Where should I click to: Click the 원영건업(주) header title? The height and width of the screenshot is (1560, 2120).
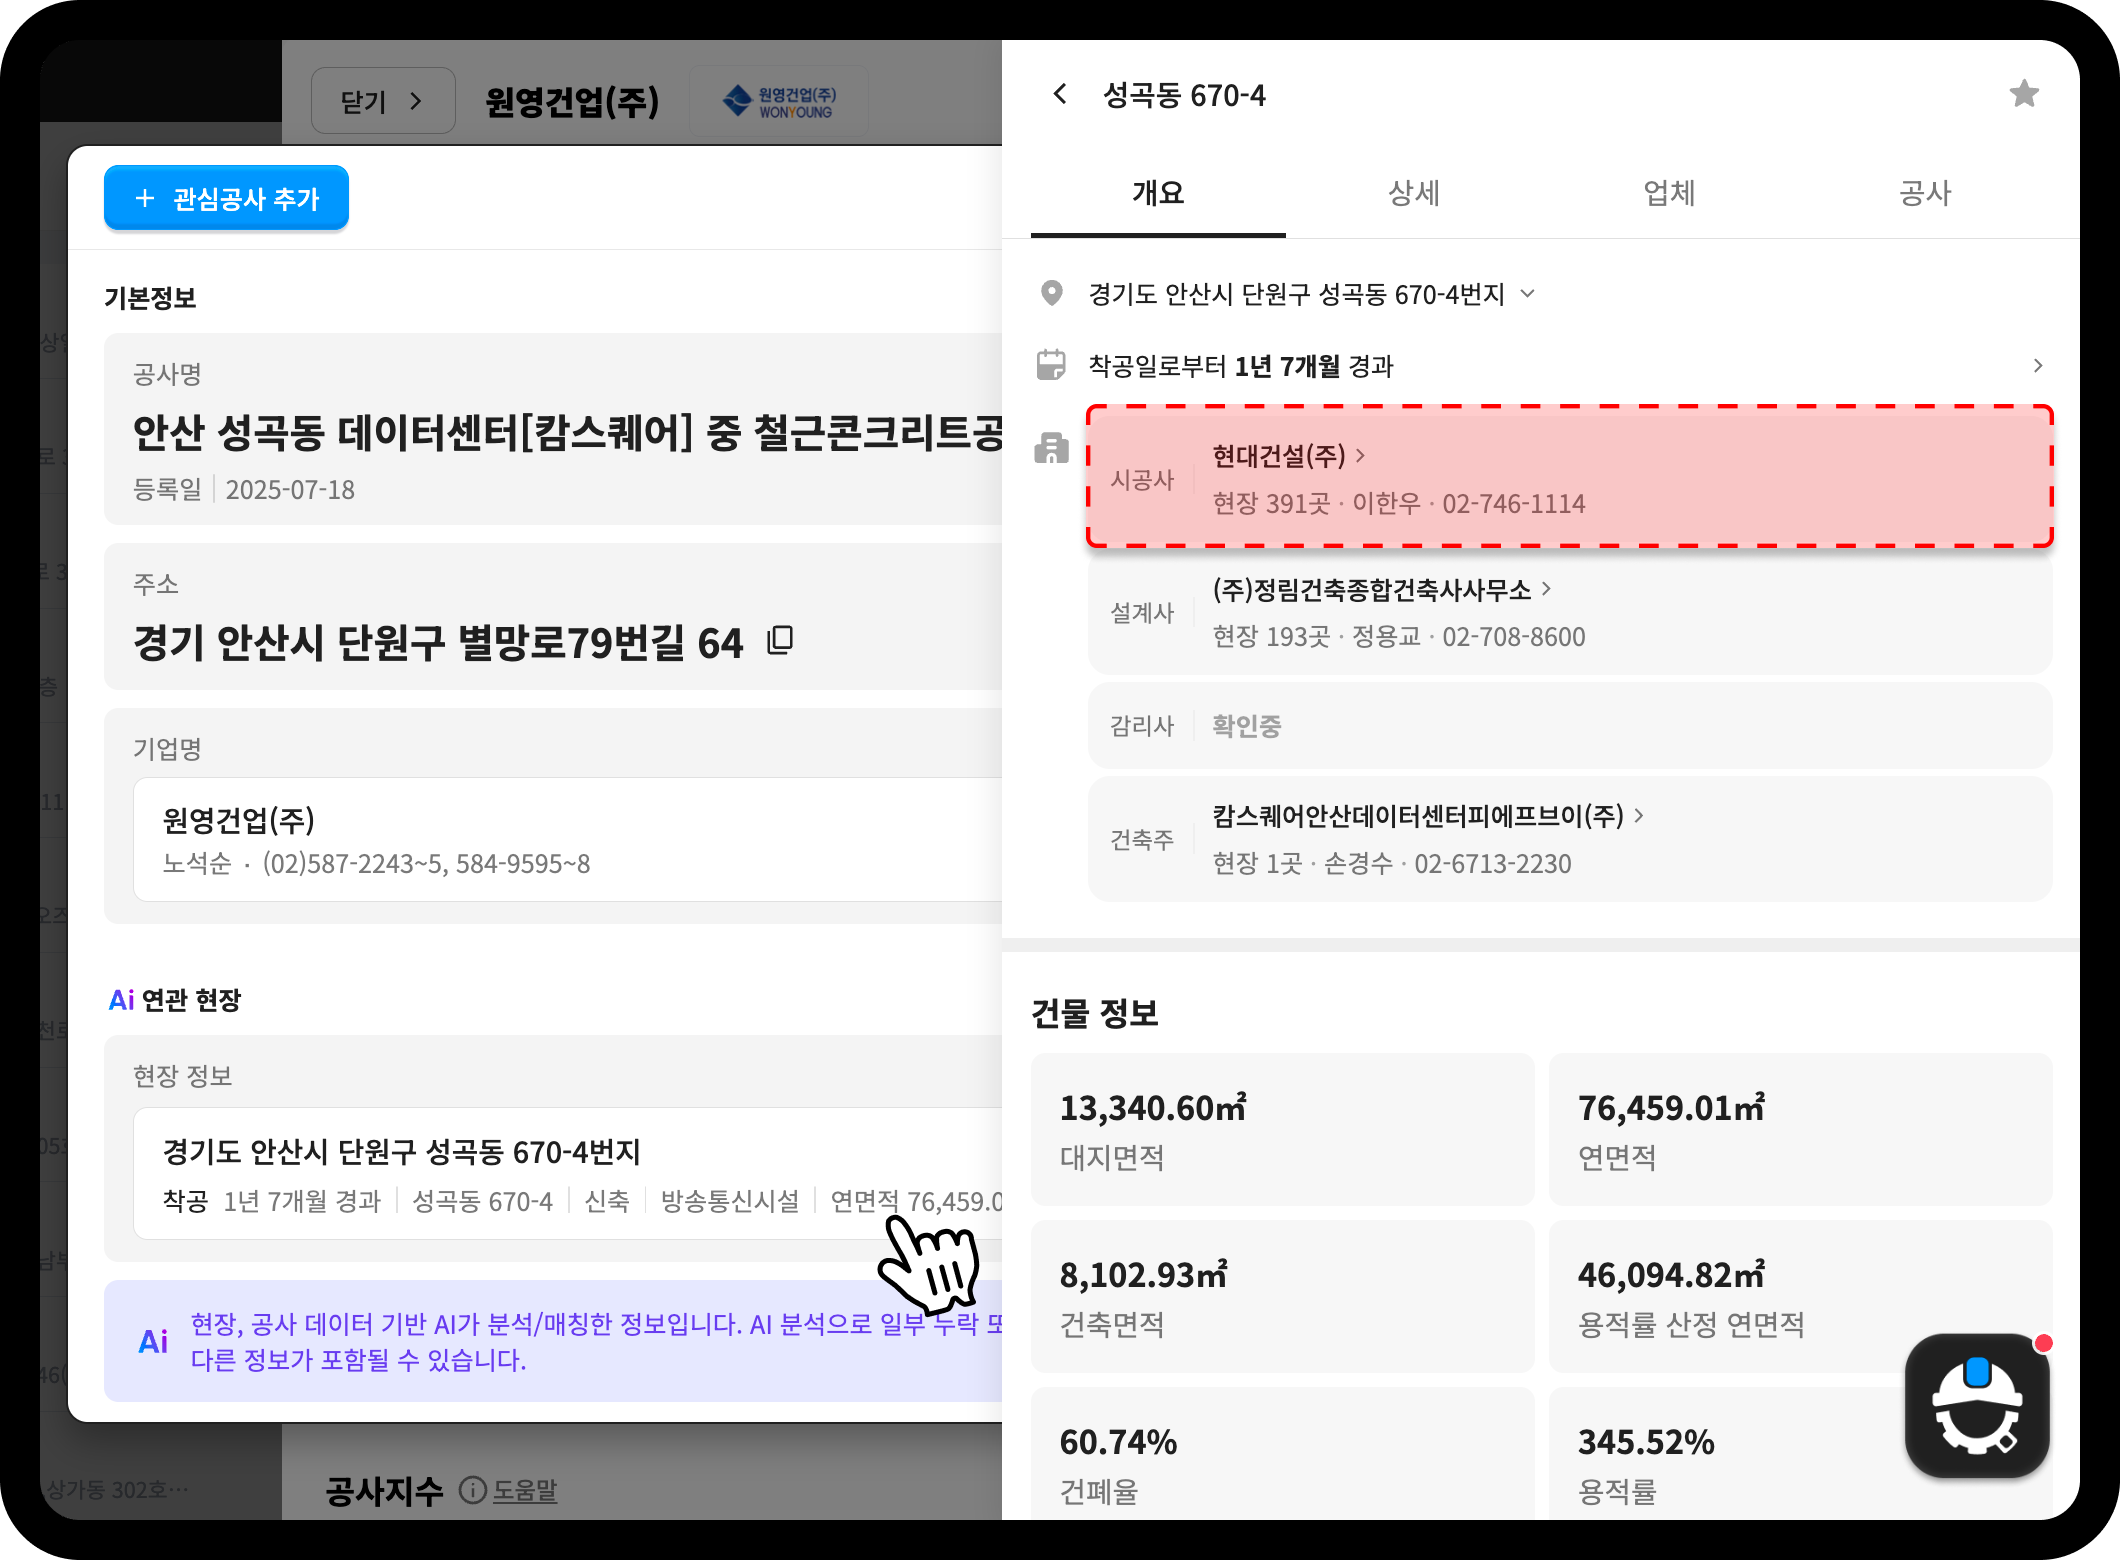point(572,101)
